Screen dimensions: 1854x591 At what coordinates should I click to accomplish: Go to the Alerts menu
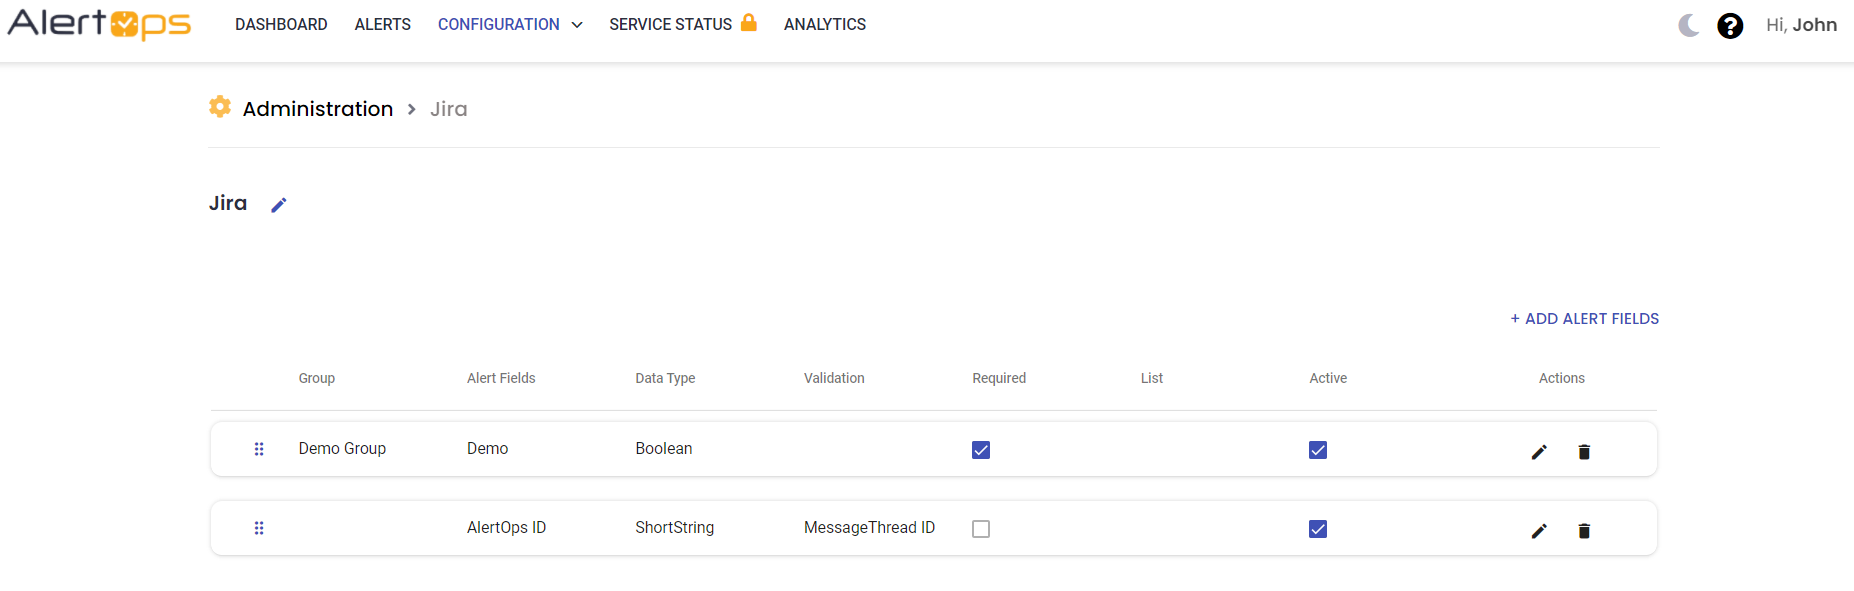coord(382,24)
